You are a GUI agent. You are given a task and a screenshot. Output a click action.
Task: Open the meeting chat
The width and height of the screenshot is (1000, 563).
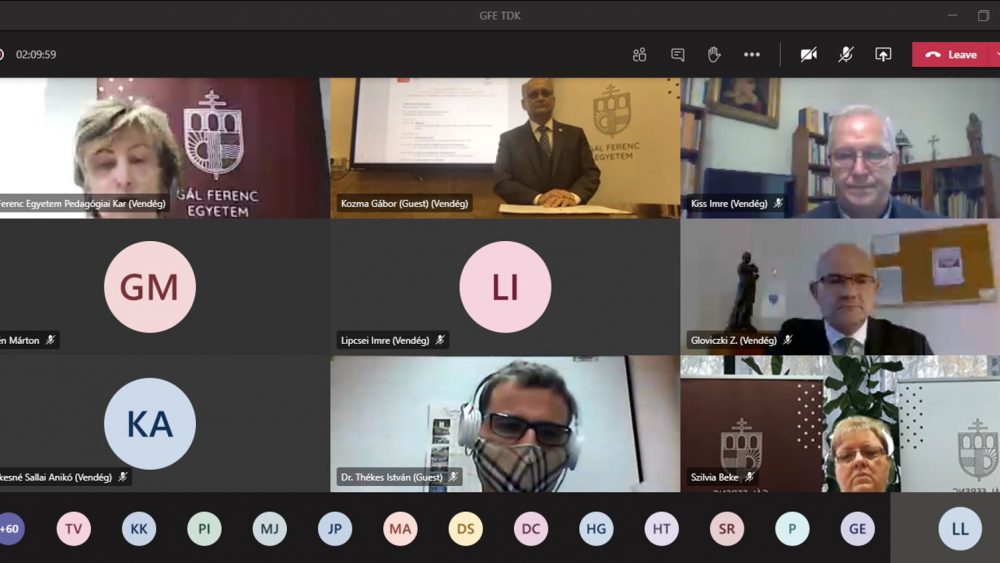(x=677, y=55)
